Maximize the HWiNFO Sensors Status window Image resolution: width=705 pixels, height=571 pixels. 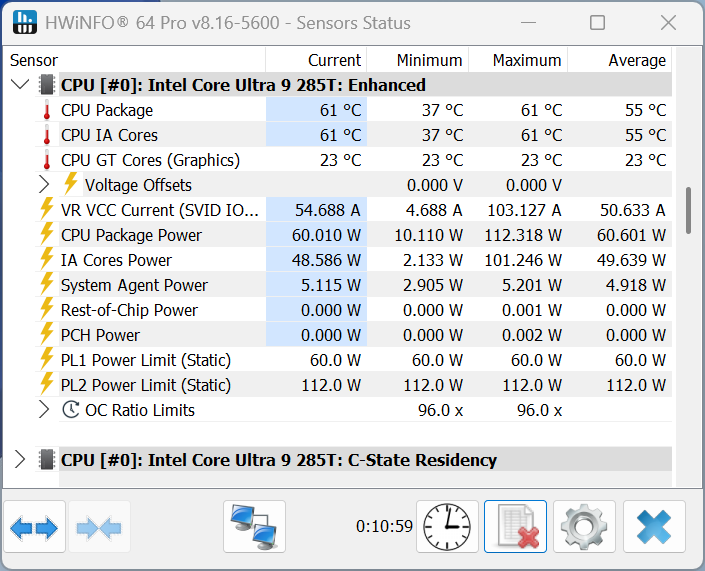(x=597, y=22)
